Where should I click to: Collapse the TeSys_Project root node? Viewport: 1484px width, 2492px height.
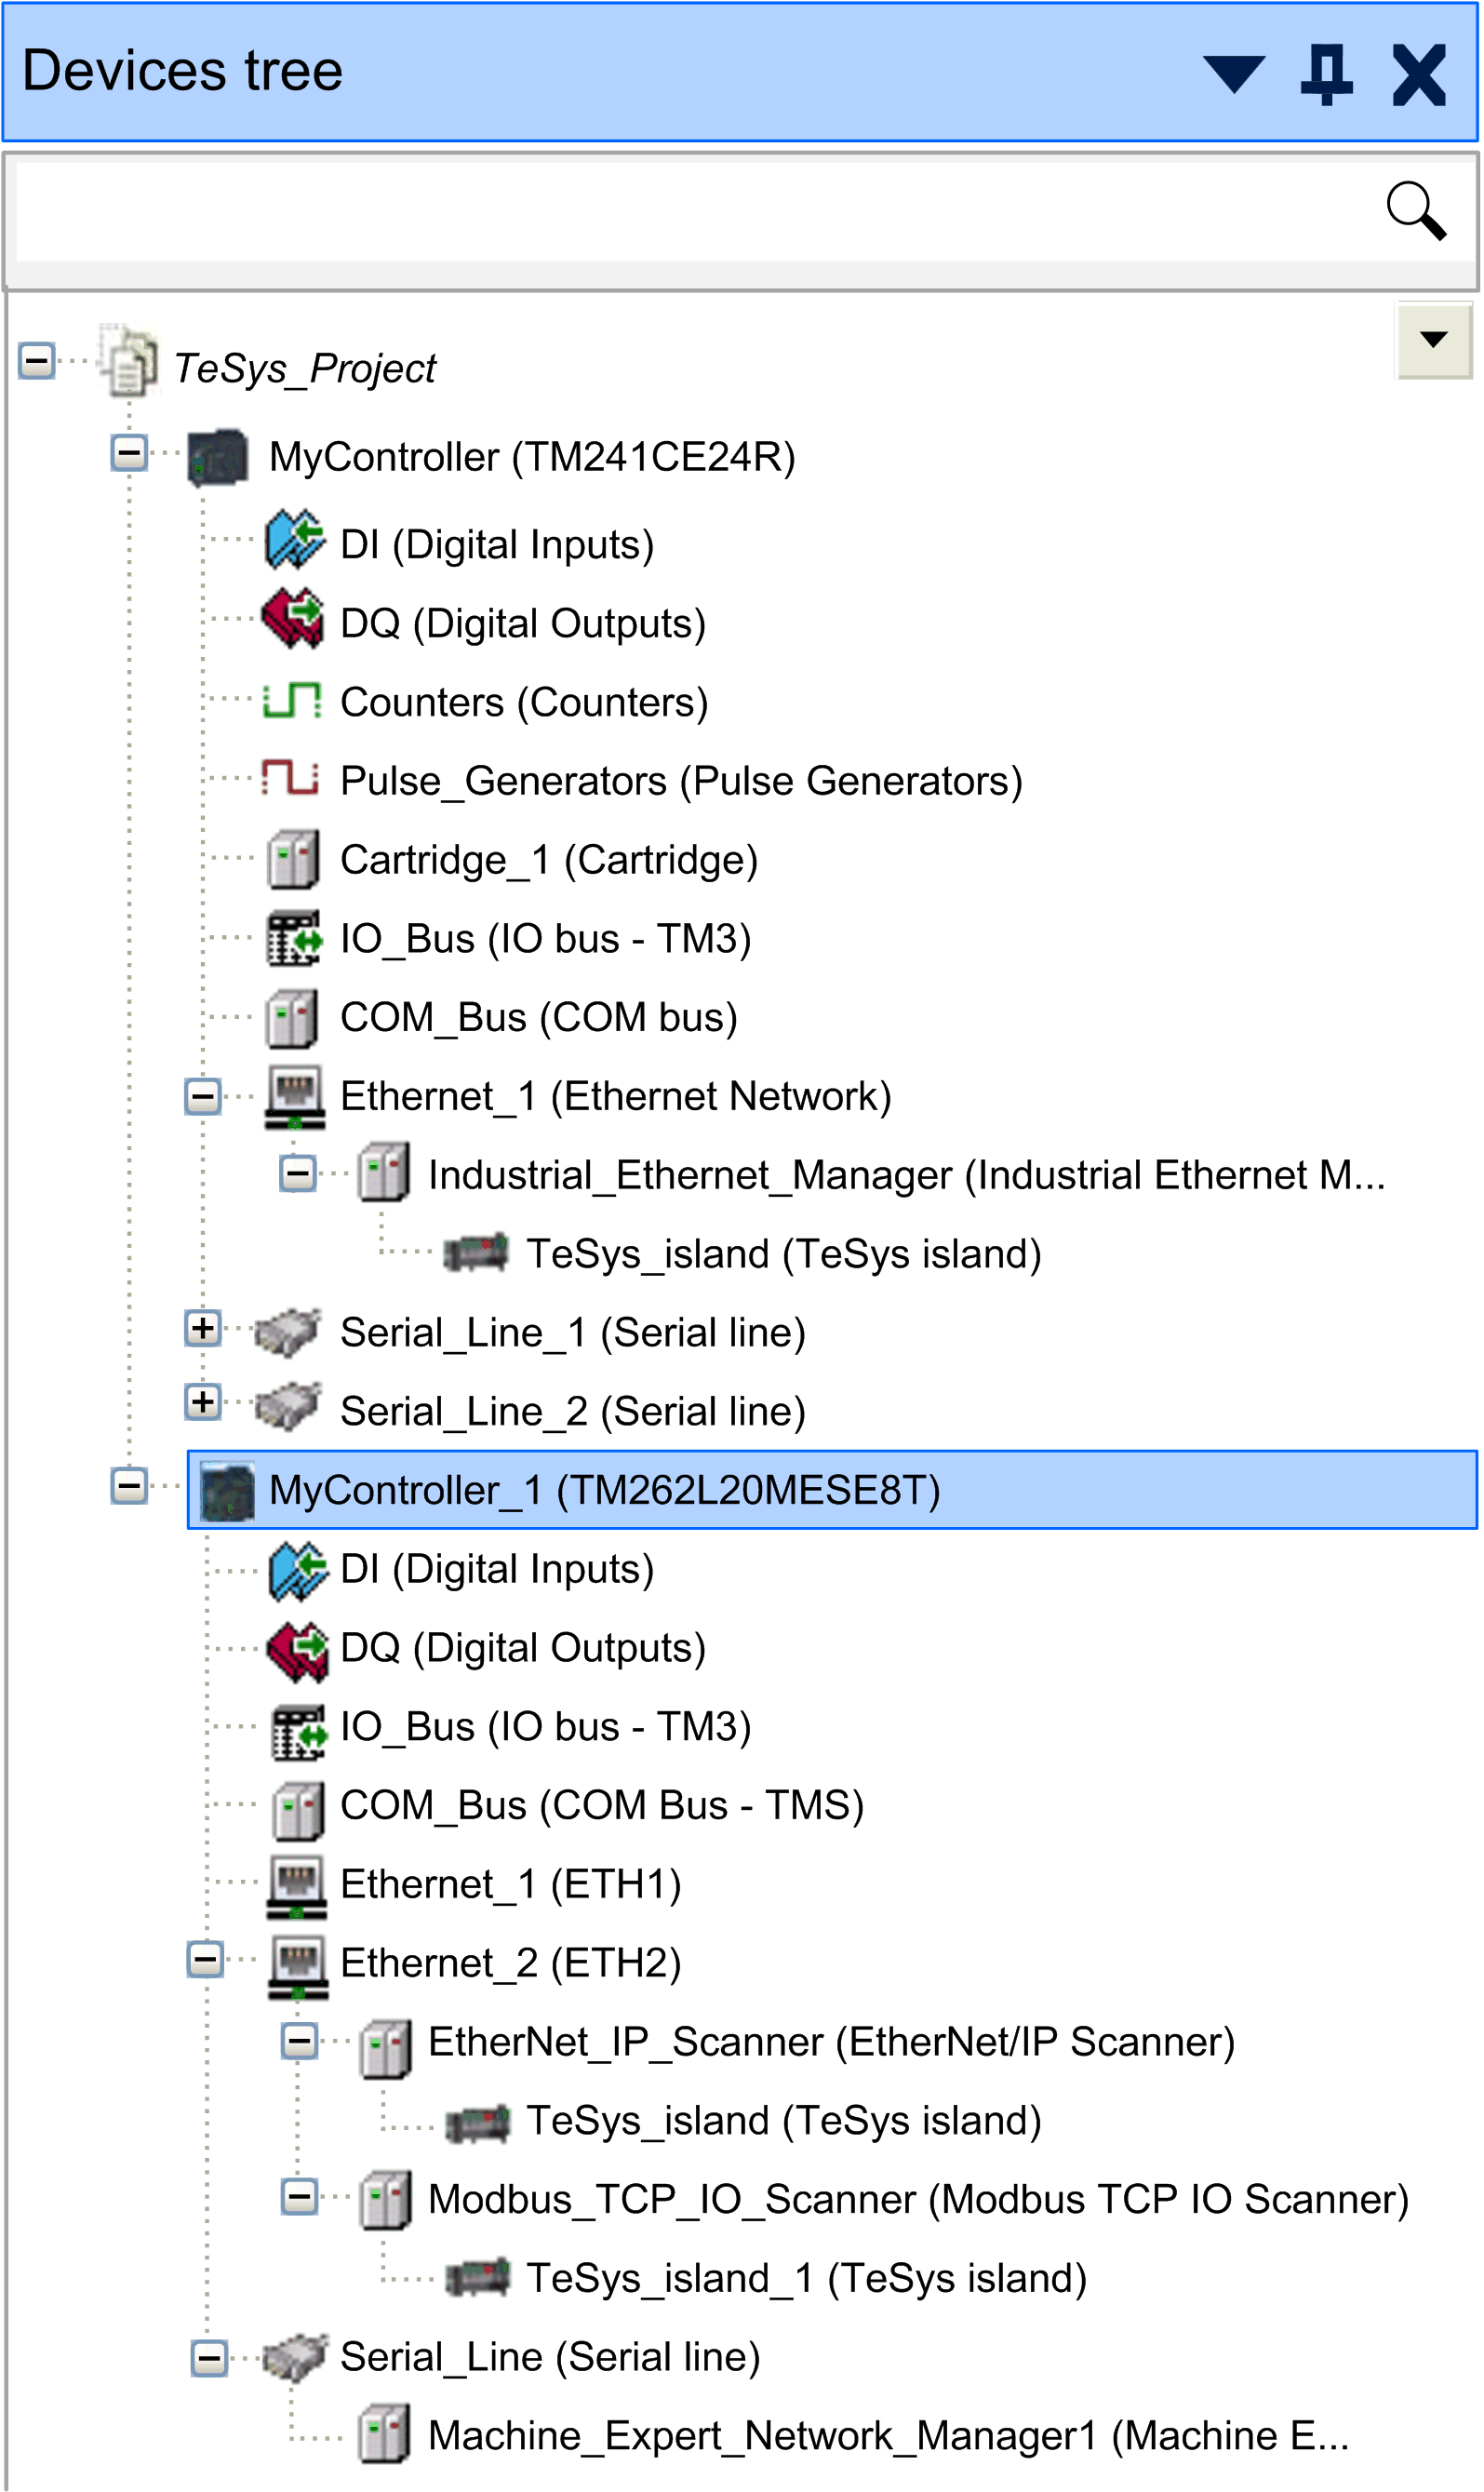(37, 361)
